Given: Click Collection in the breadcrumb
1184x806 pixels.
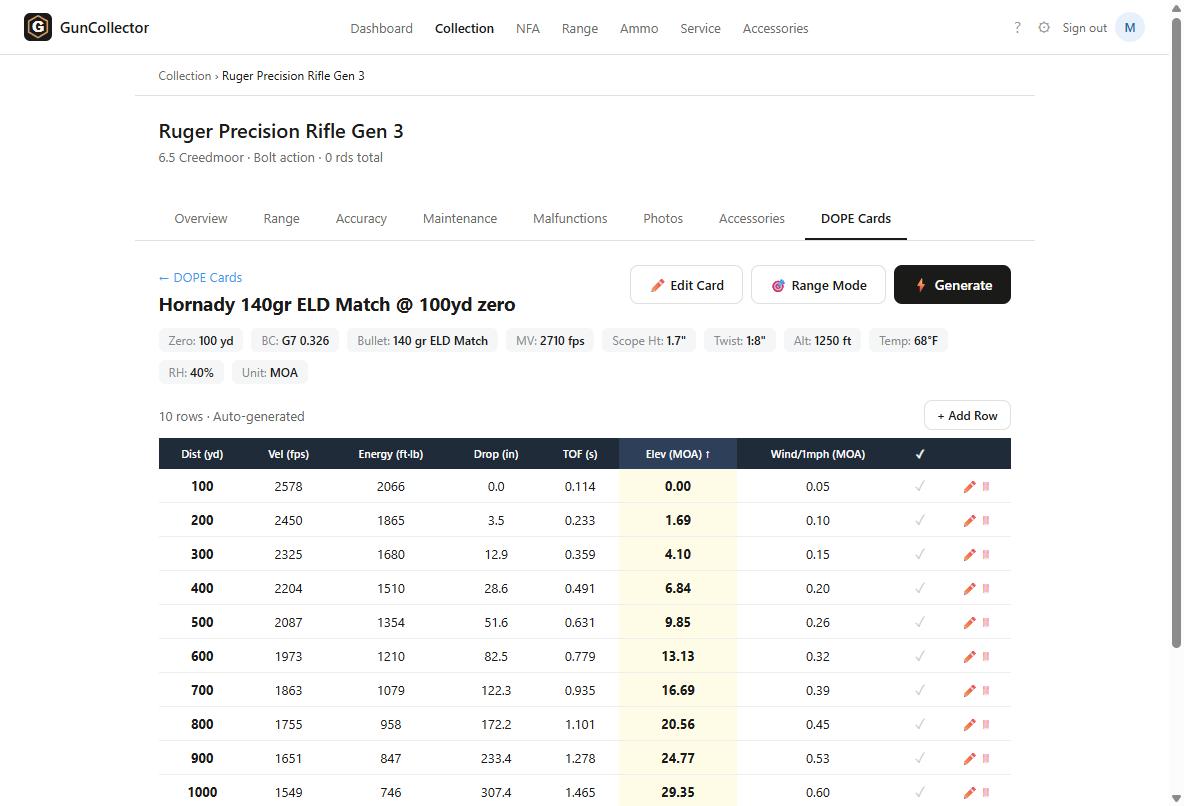Looking at the screenshot, I should pos(184,76).
